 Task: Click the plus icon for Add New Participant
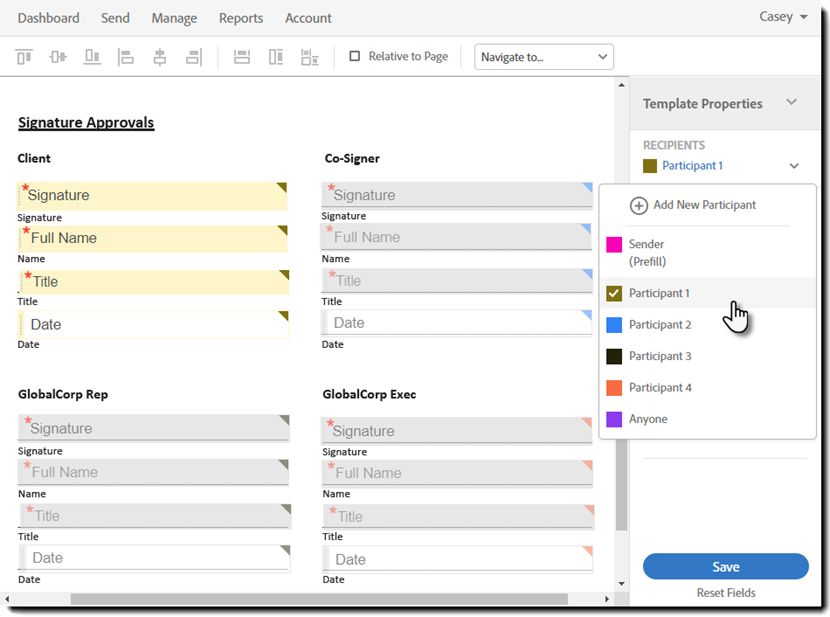click(638, 205)
